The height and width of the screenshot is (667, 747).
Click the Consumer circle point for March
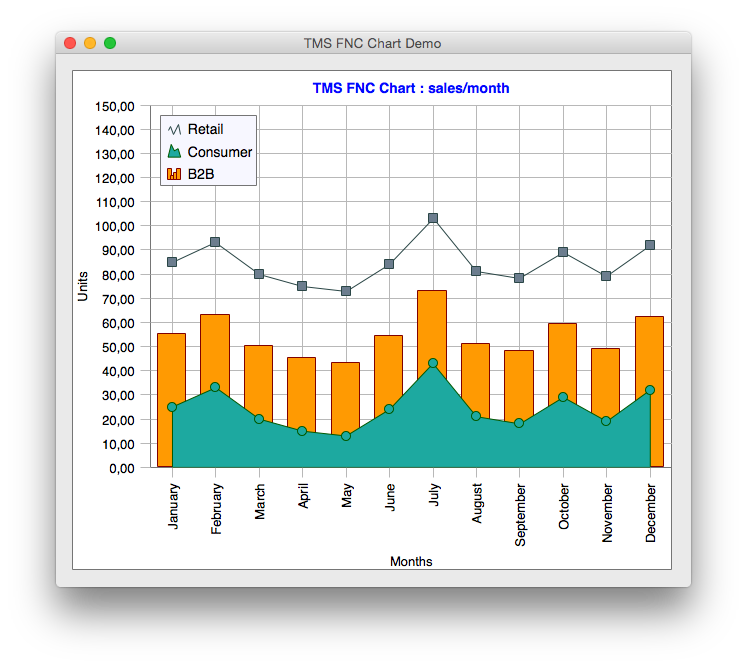(x=259, y=419)
